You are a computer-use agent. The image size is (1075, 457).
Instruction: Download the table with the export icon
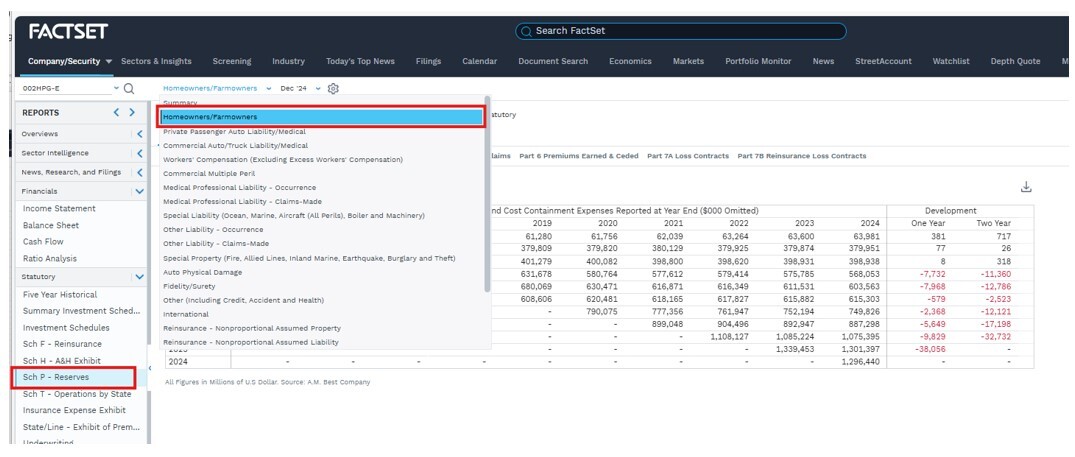click(1026, 187)
